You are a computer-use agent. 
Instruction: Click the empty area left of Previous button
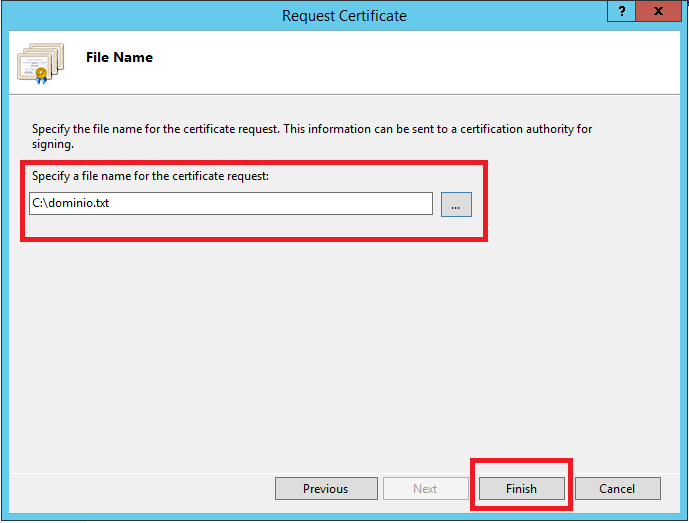coord(140,489)
